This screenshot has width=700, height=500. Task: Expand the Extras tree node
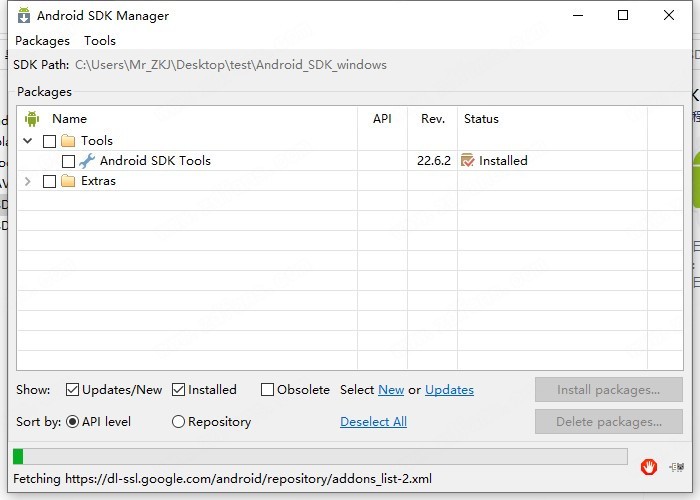pos(28,181)
